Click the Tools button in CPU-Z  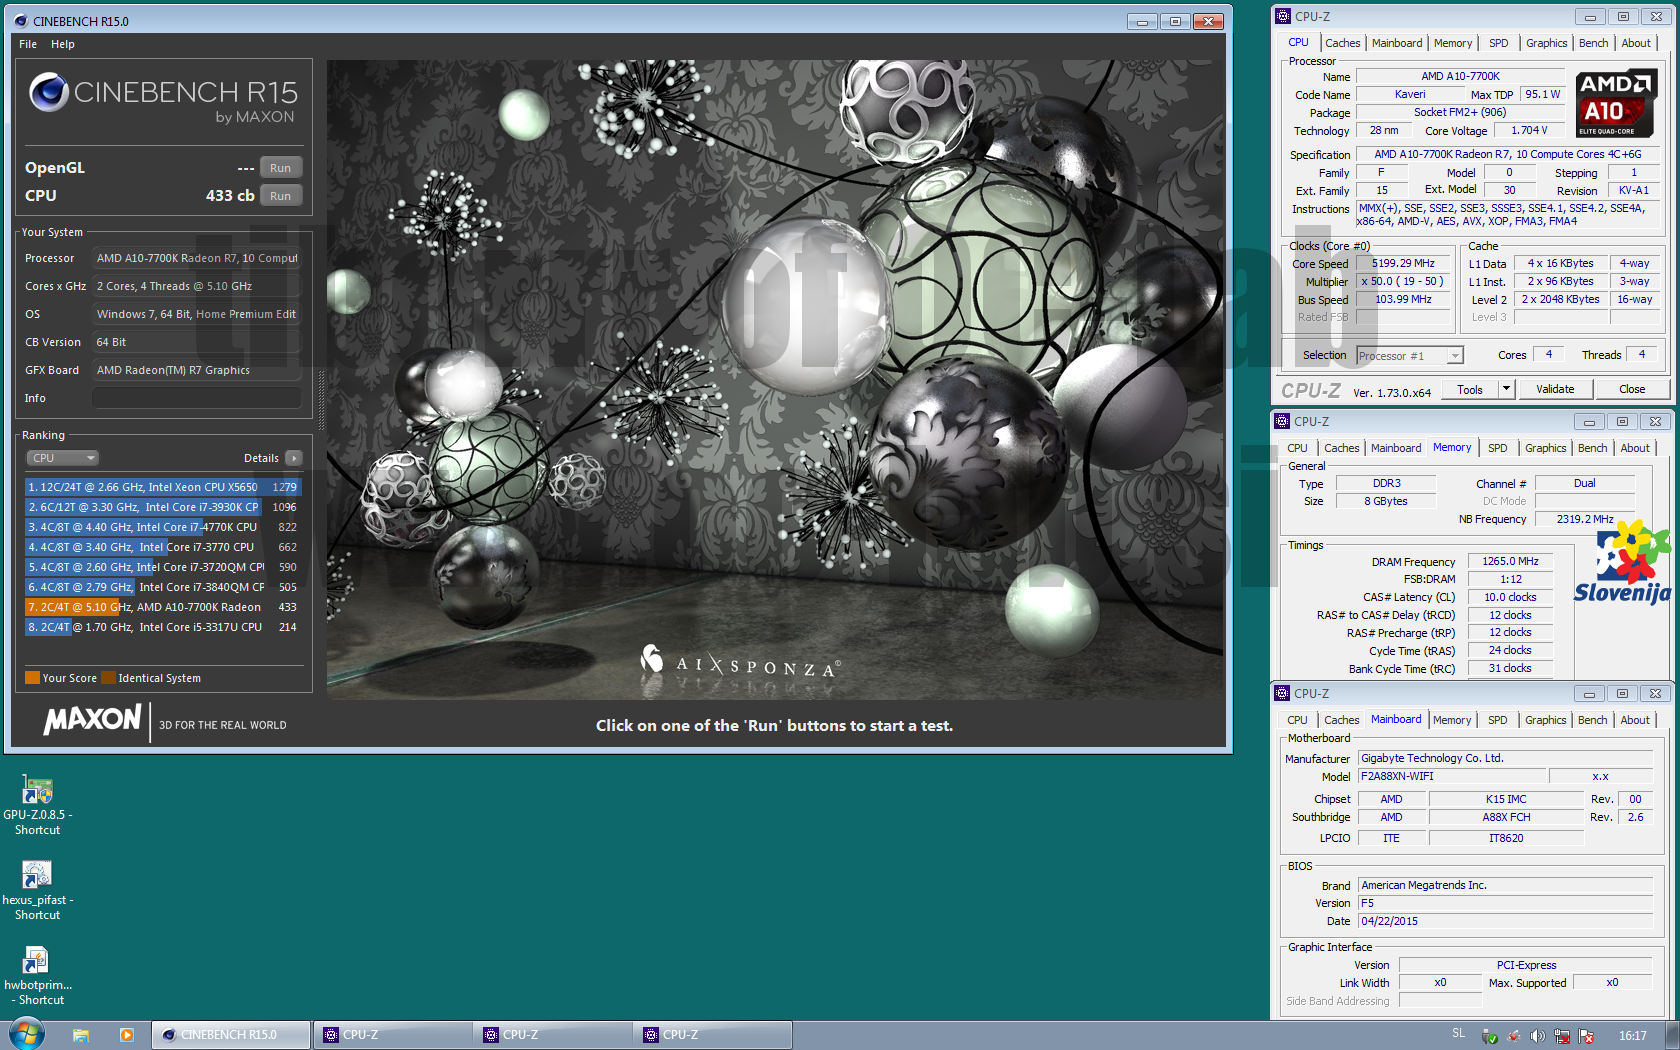pos(1470,389)
